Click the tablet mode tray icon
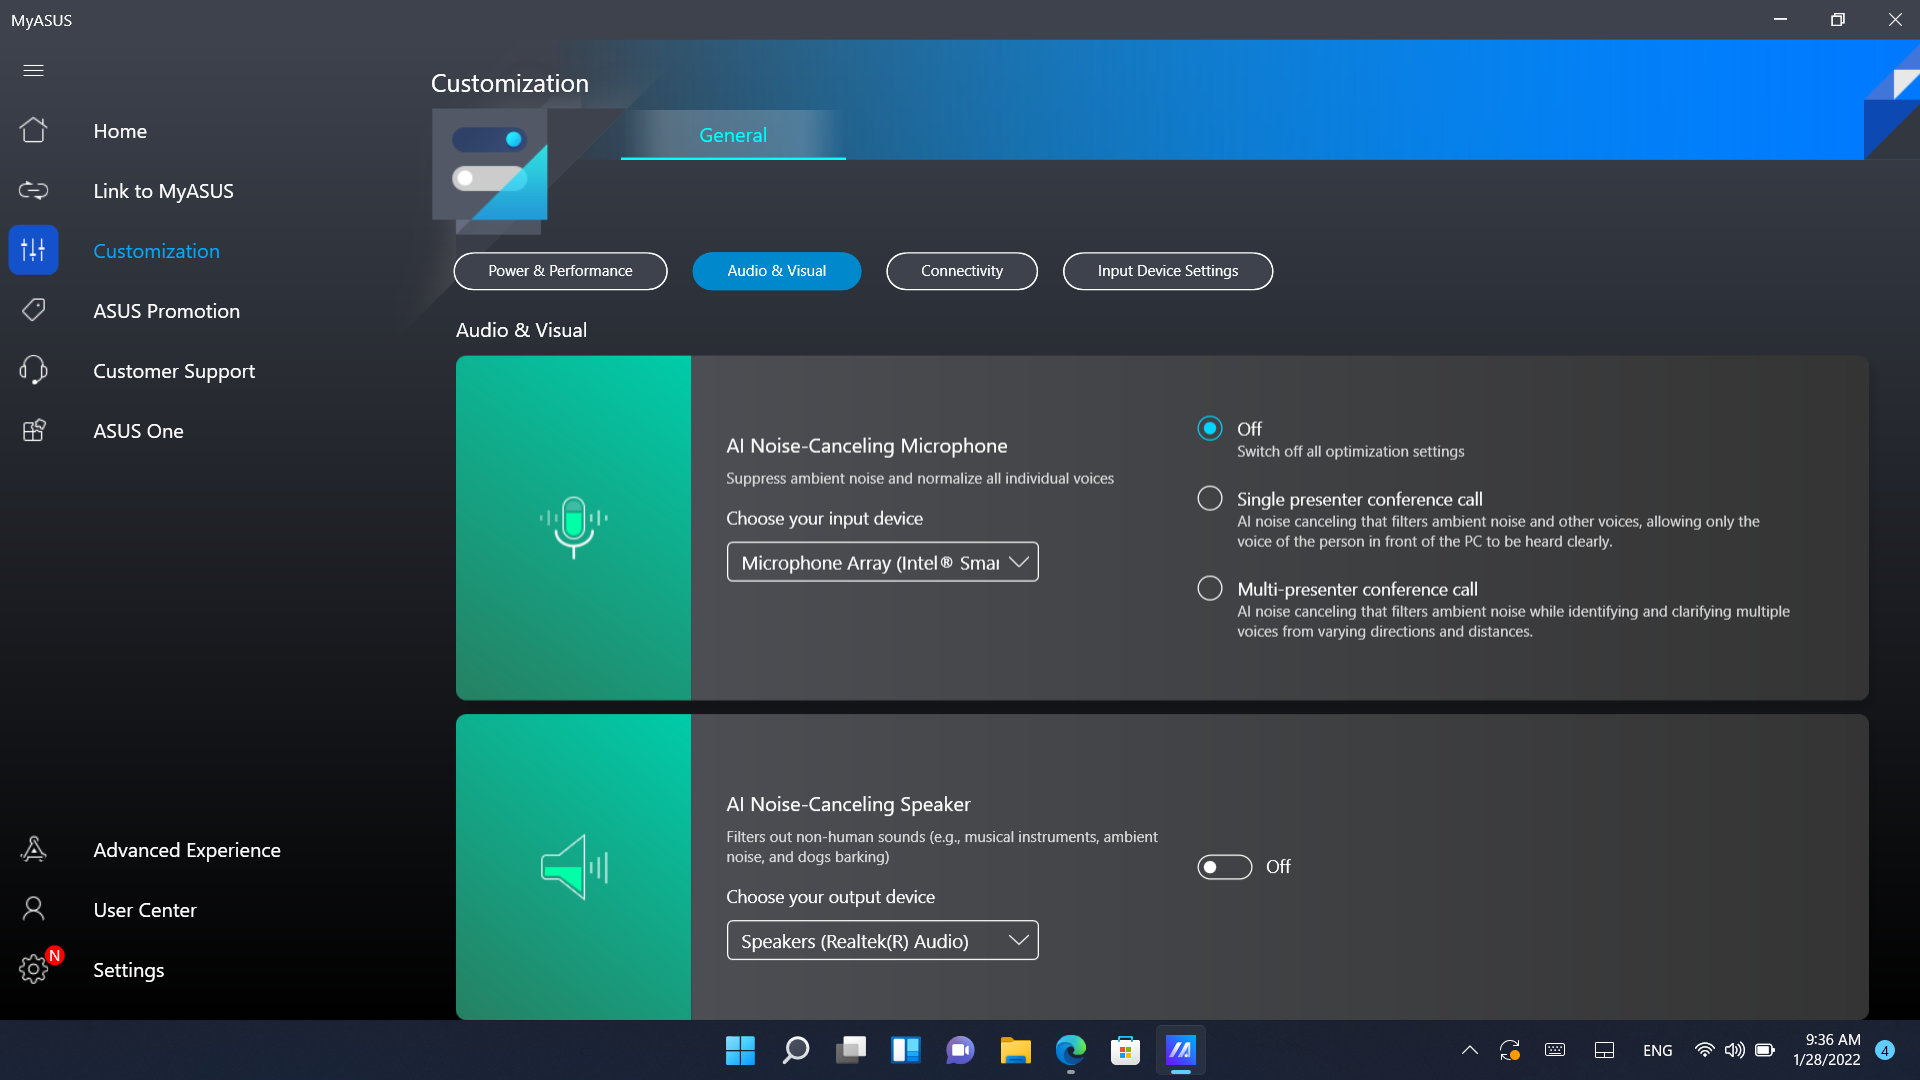Image resolution: width=1920 pixels, height=1080 pixels. (1604, 1050)
